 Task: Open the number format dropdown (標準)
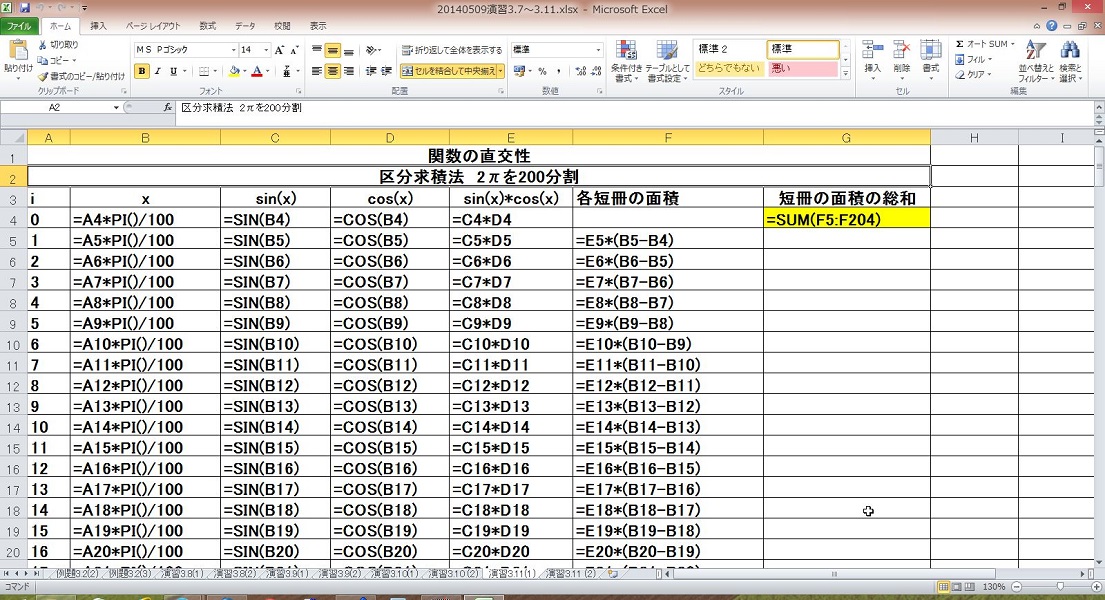(x=599, y=50)
